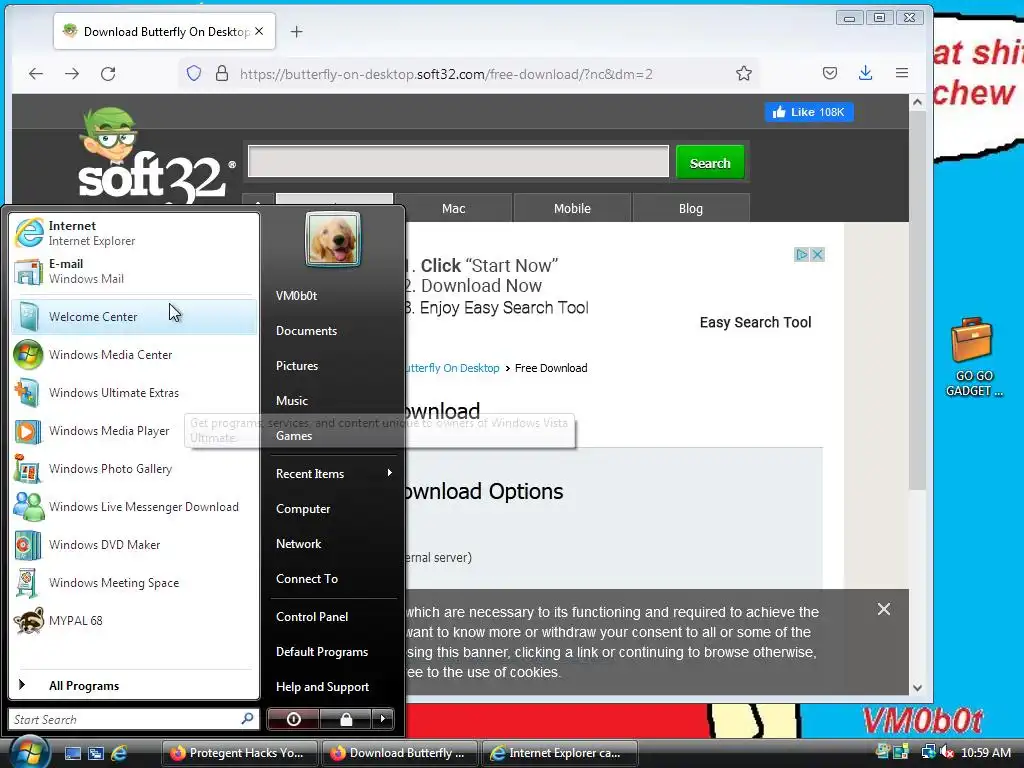Click the Windows Start orb
The height and width of the screenshot is (768, 1024).
click(x=28, y=750)
